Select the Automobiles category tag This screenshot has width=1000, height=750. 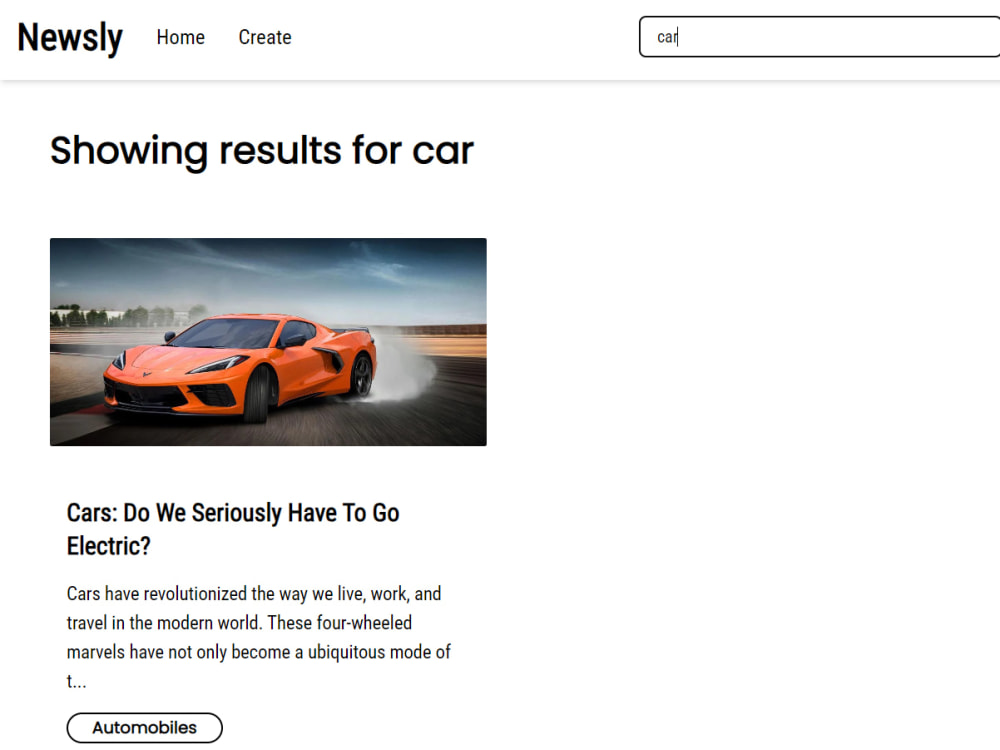coord(145,728)
